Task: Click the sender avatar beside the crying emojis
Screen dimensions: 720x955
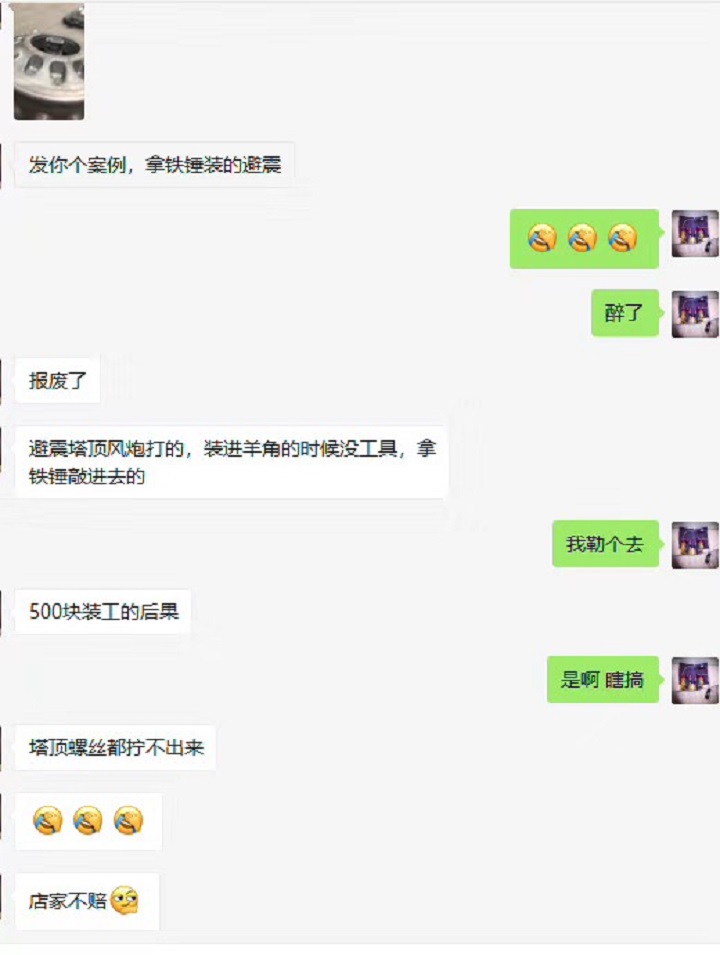Action: tap(695, 233)
